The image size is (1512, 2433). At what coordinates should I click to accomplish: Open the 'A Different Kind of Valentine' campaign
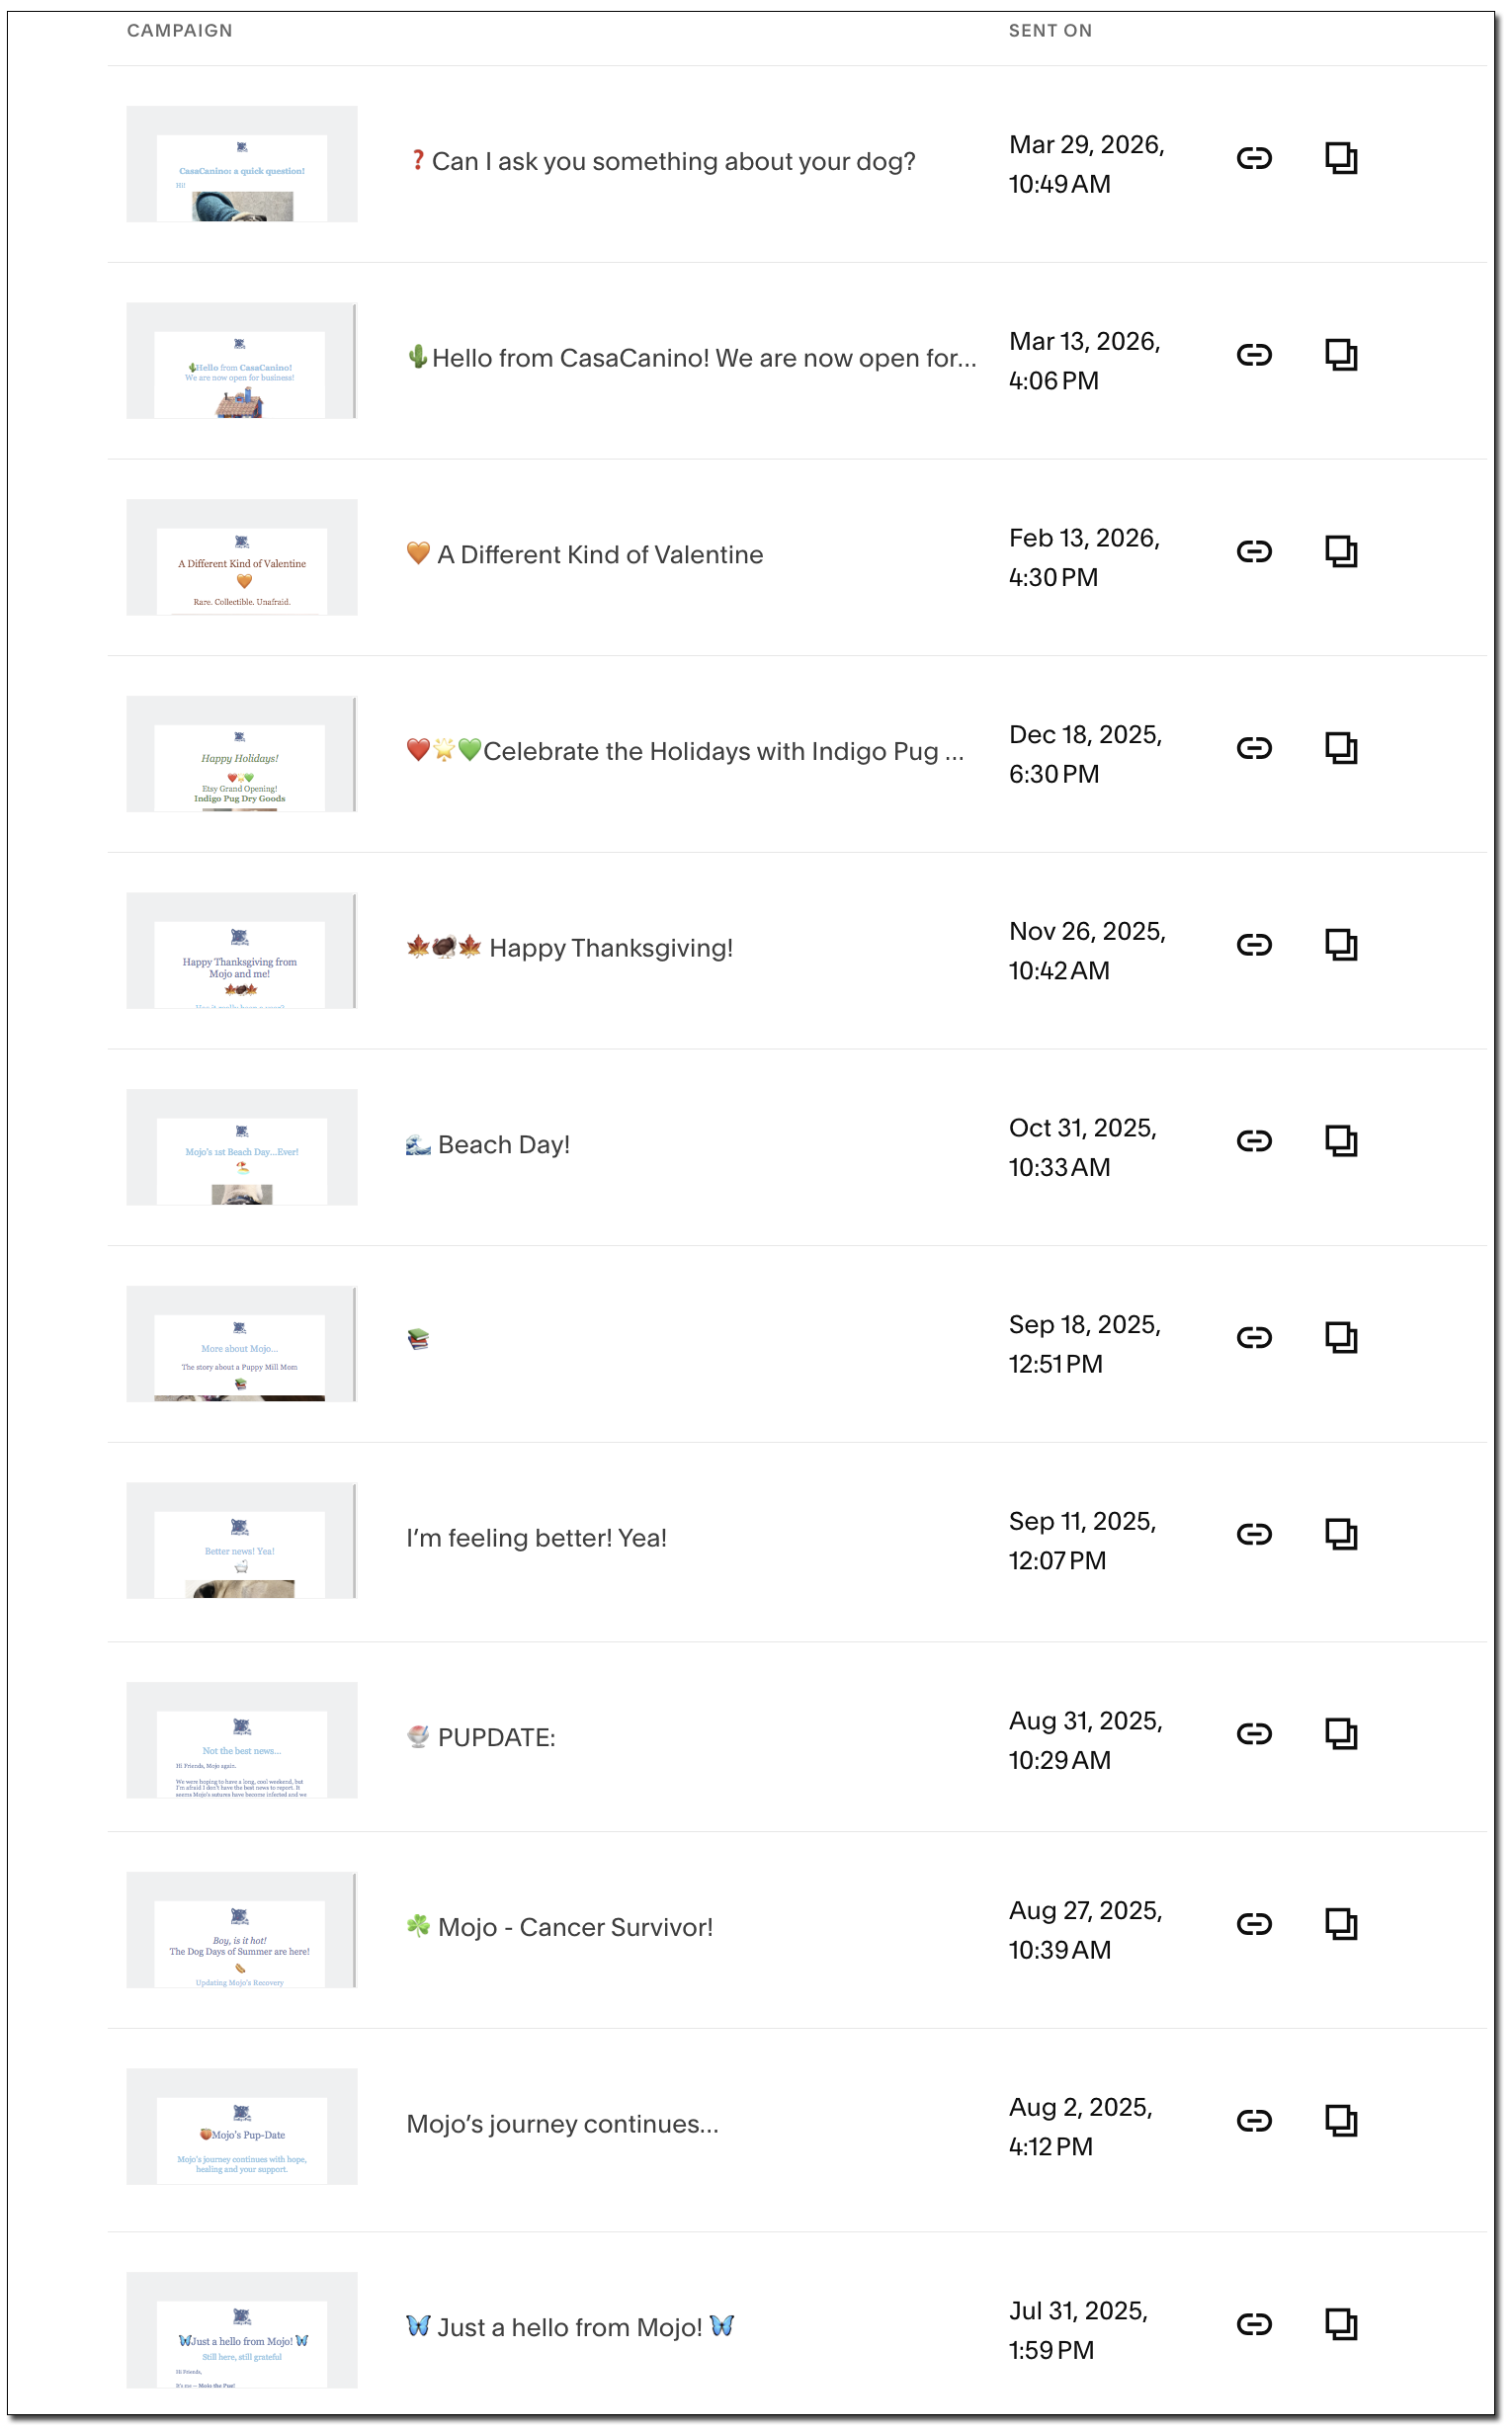[x=599, y=555]
